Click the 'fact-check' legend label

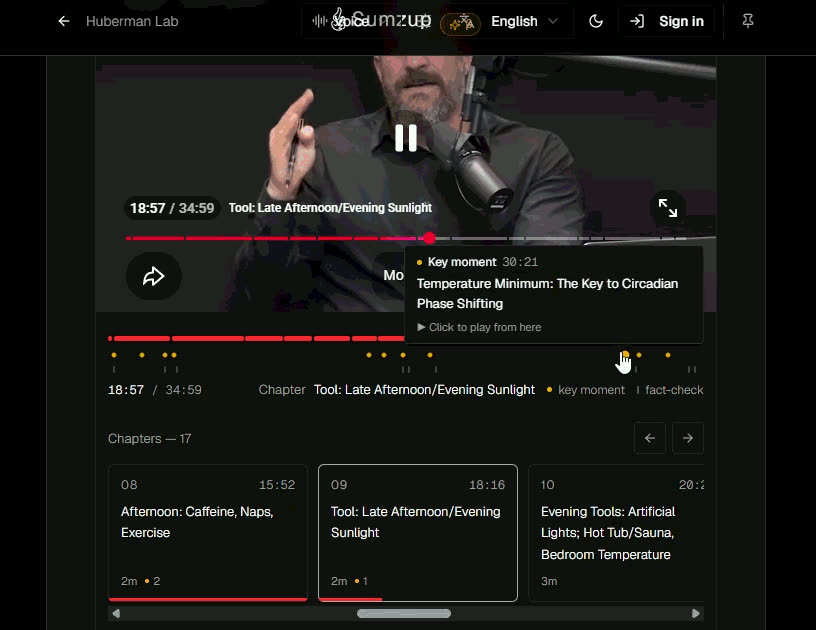[x=674, y=390]
